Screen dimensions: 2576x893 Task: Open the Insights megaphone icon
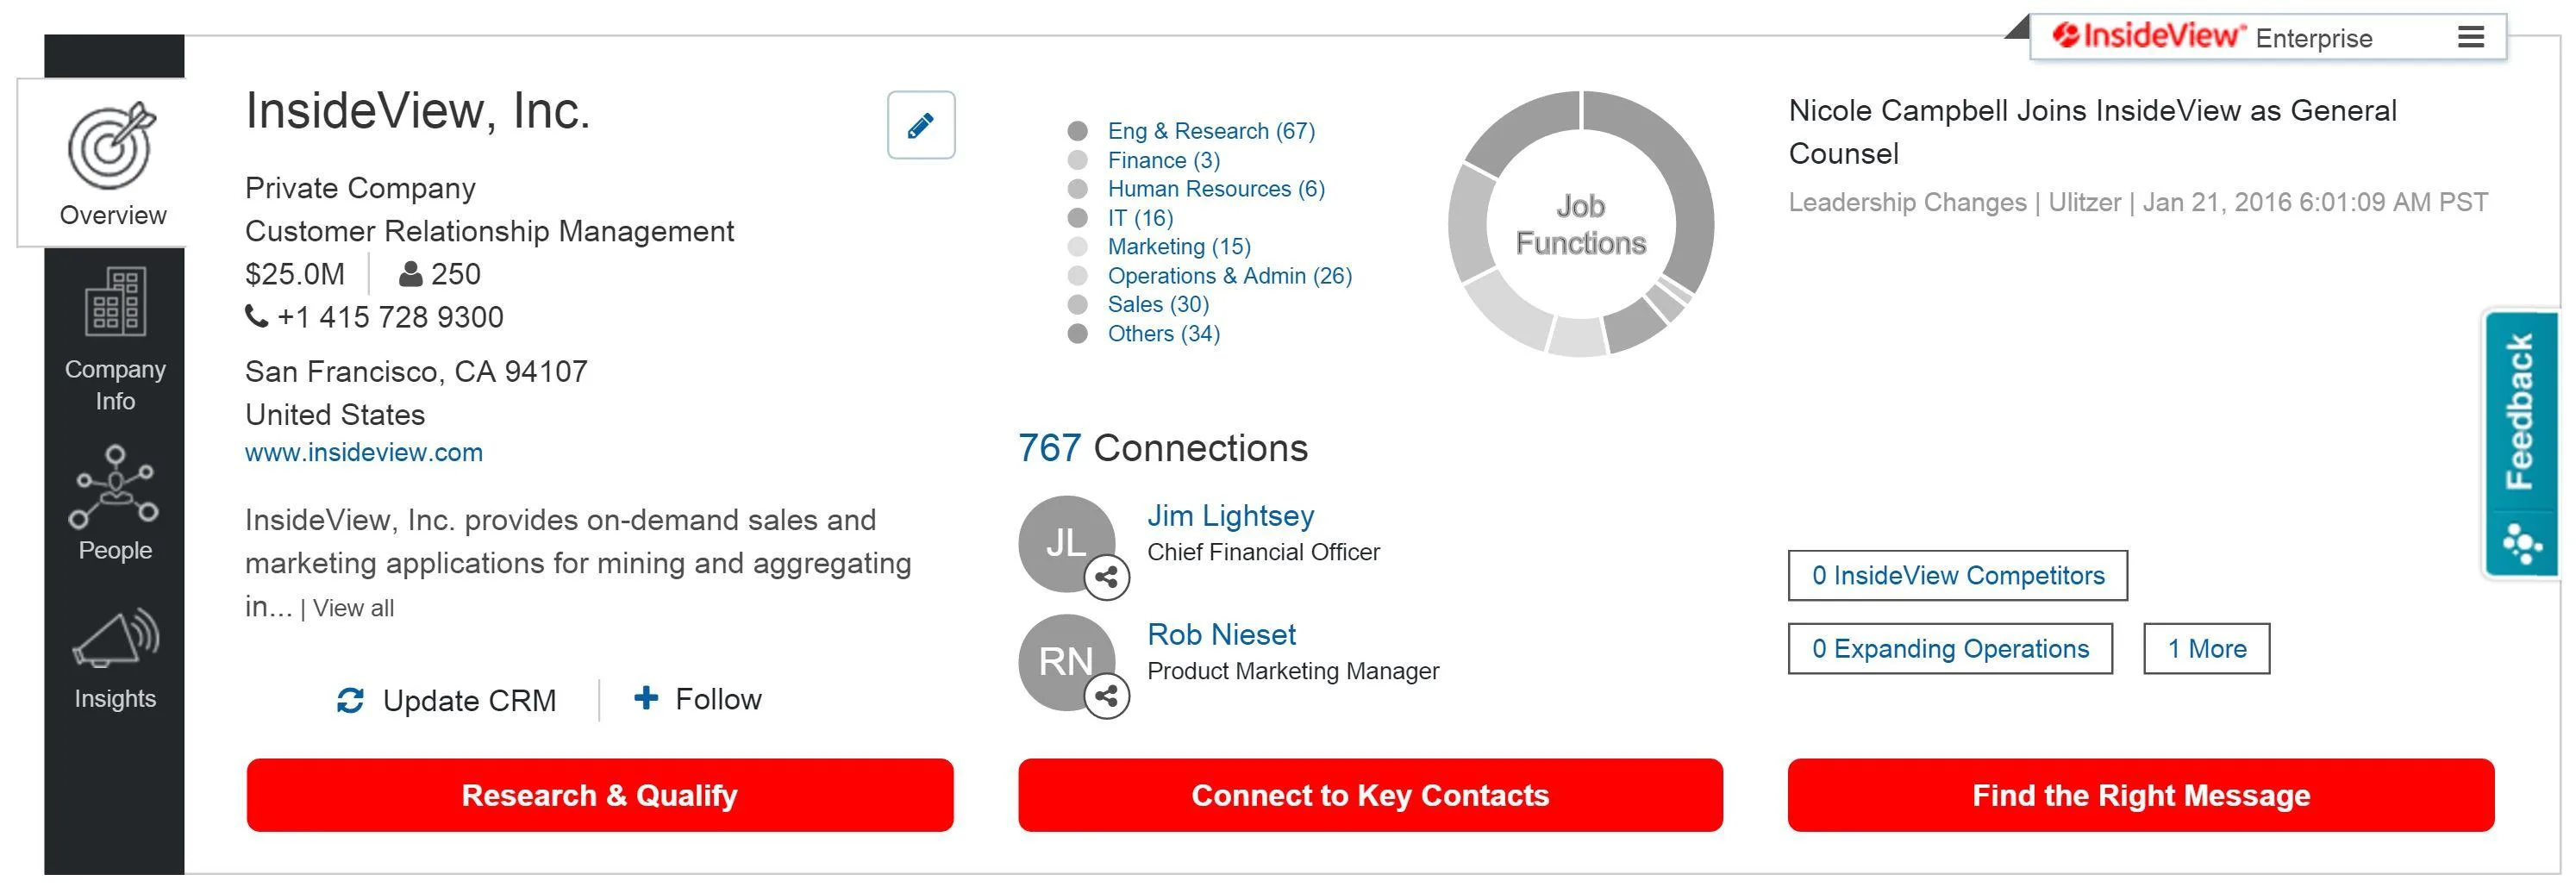(115, 638)
